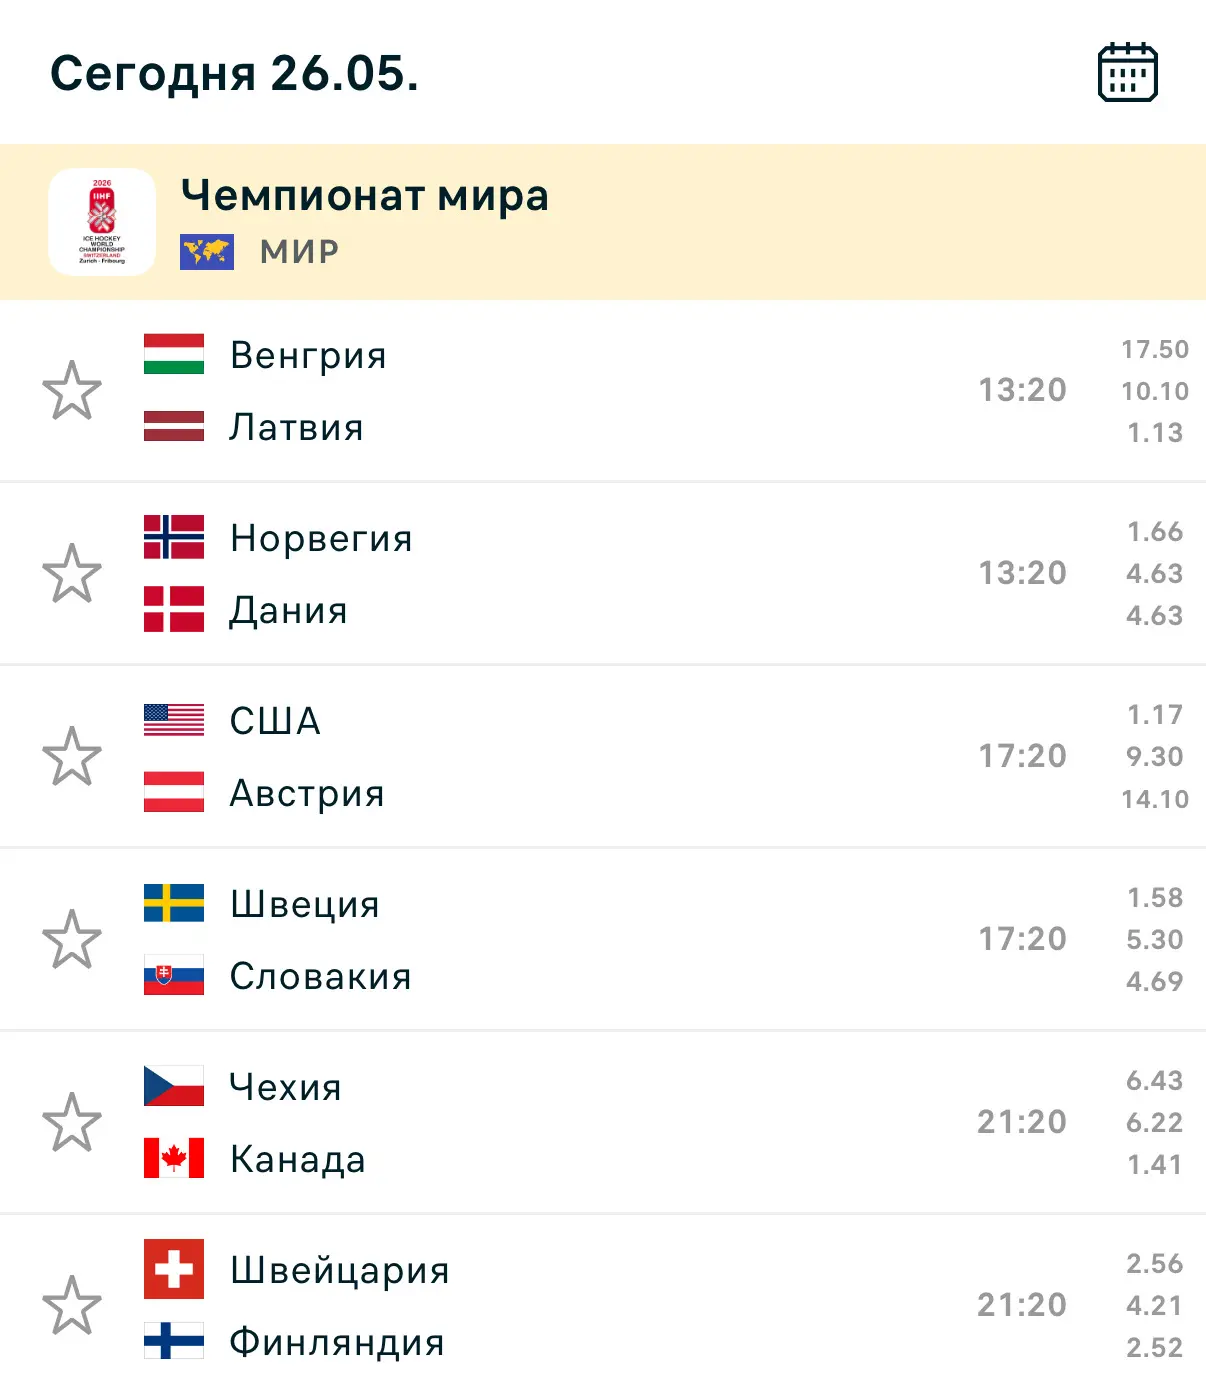
Task: Click the Switzerland flag icon
Action: (x=174, y=1269)
